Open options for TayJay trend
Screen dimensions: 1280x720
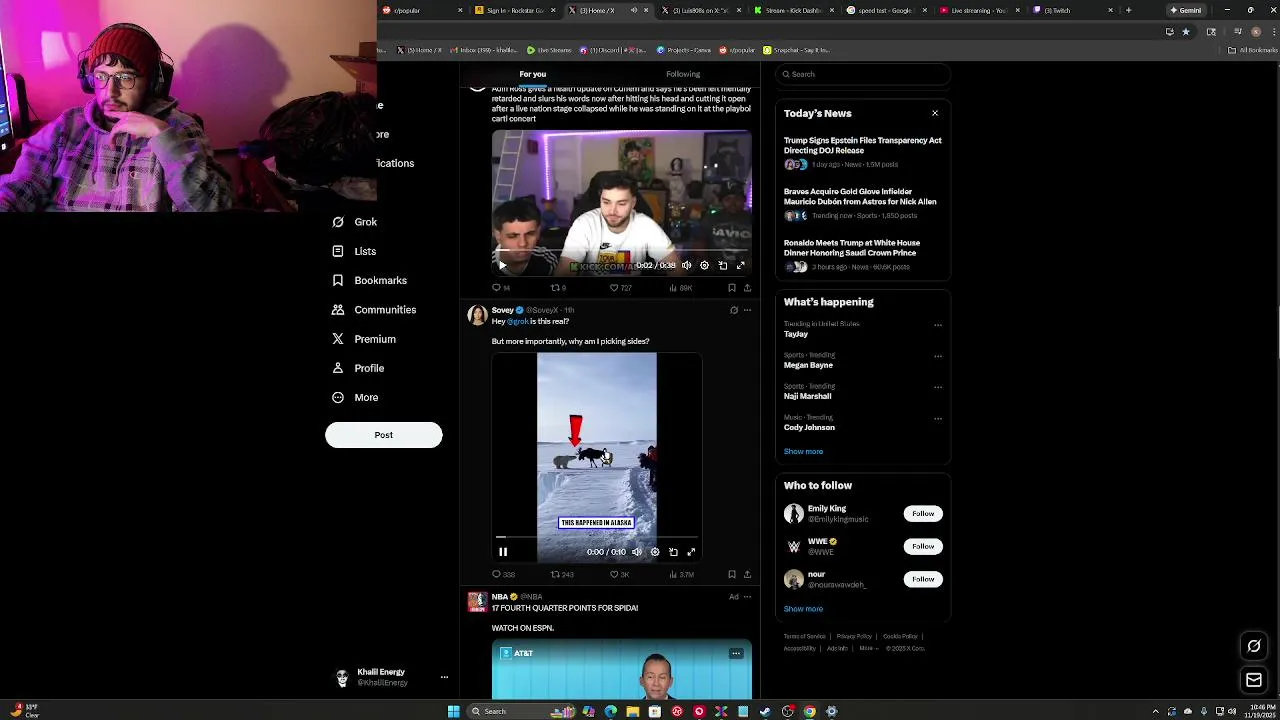[x=937, y=325]
